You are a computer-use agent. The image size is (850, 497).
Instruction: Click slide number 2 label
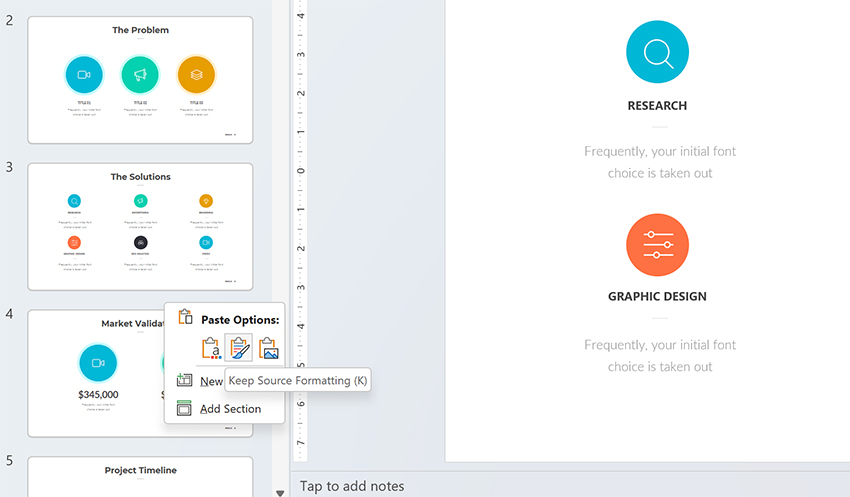(9, 21)
